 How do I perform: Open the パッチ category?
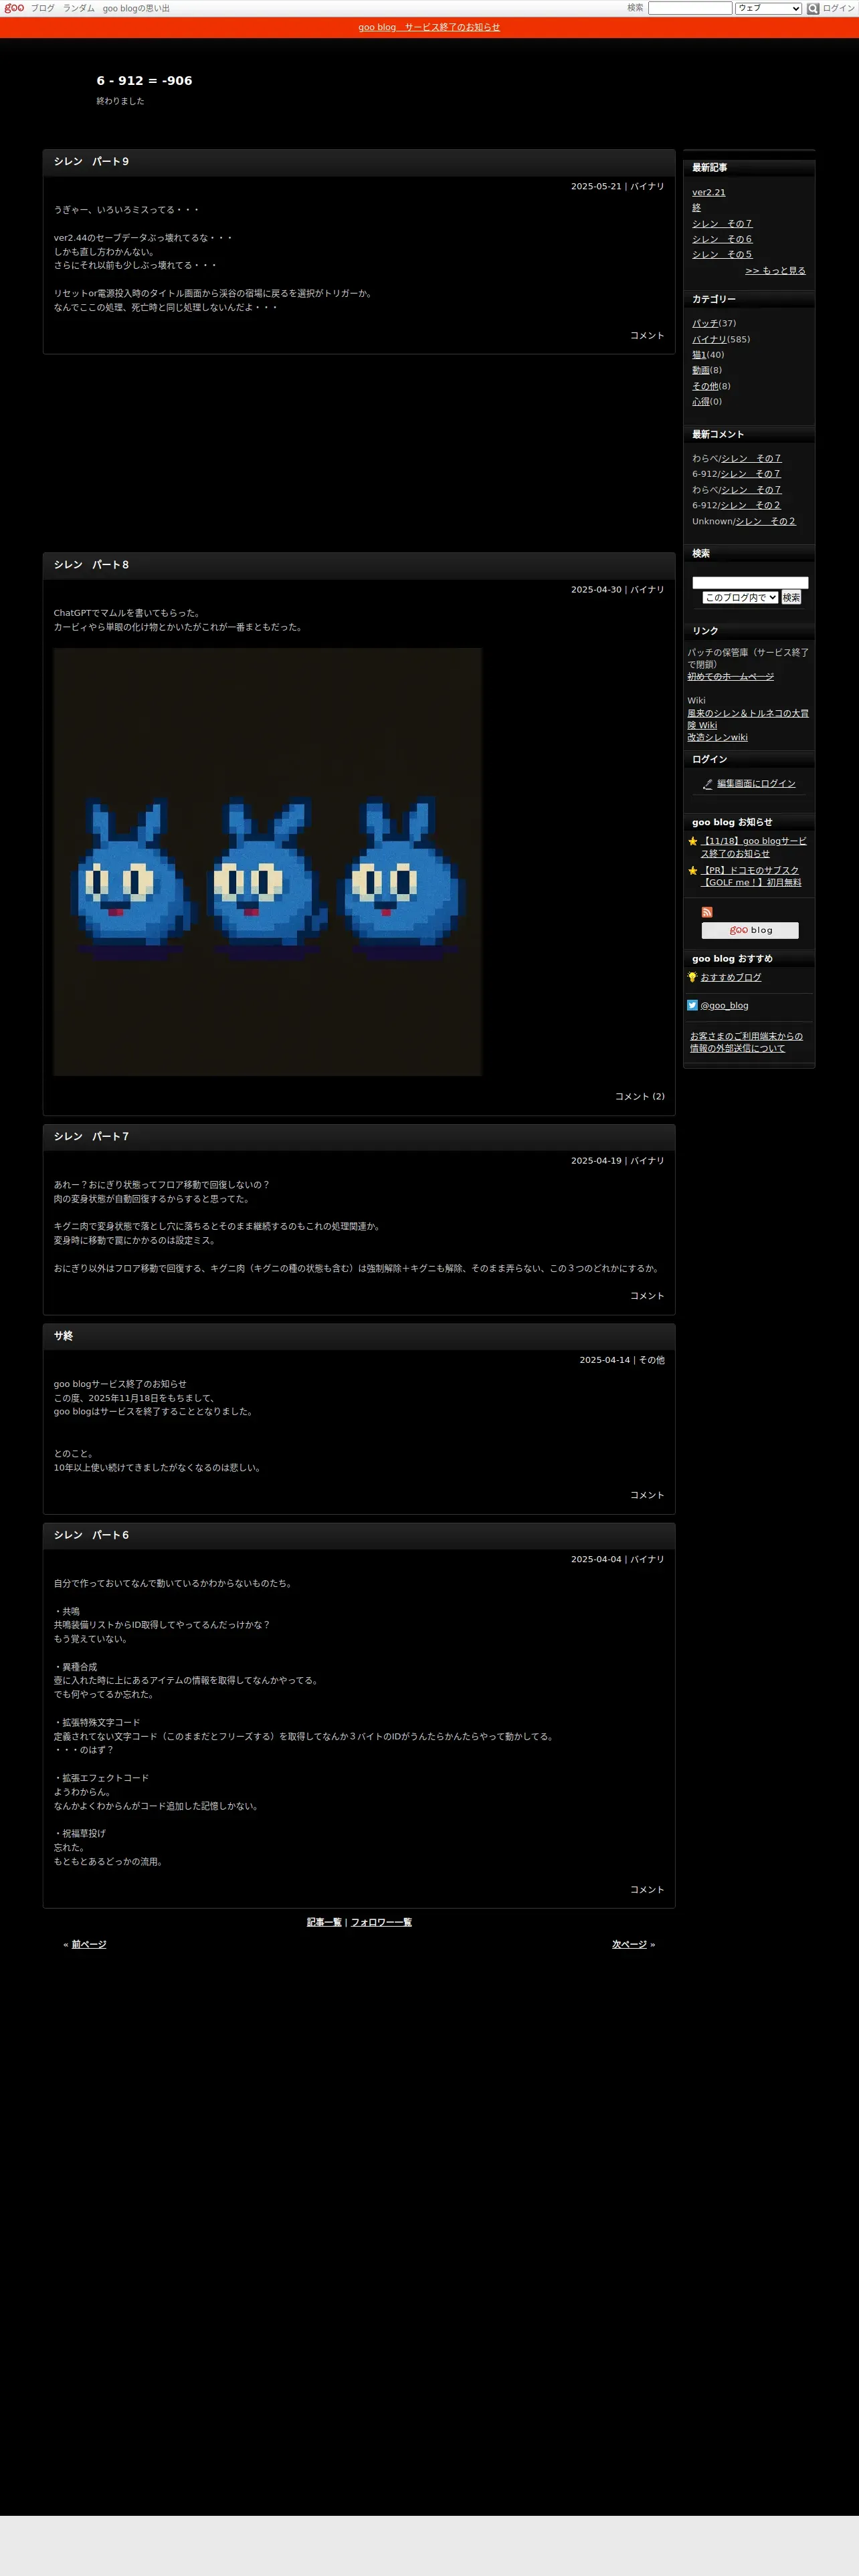(705, 323)
